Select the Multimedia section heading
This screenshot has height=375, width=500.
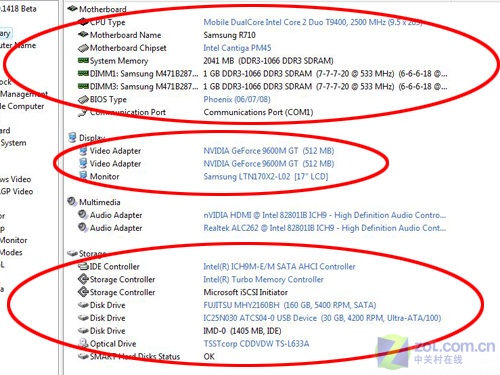(x=100, y=202)
